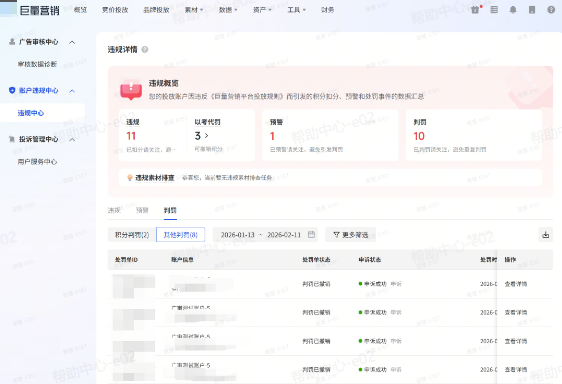The image size is (562, 384).
Task: Open 审核数据诊断 in the sidebar
Action: (37, 64)
